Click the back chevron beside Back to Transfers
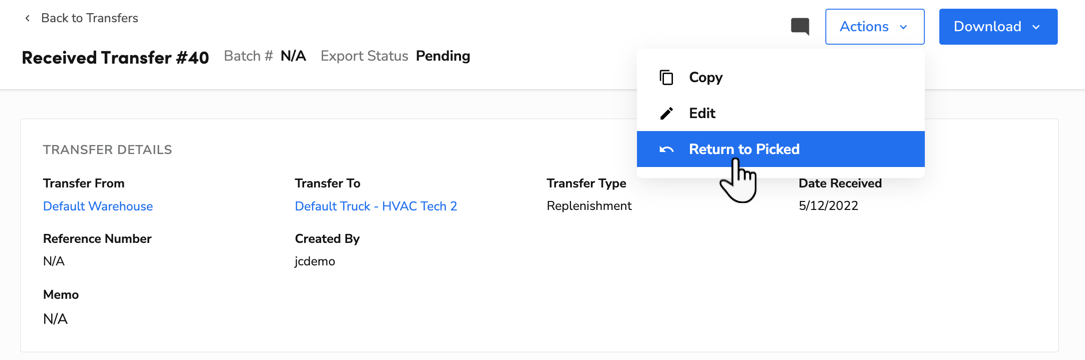Viewport: 1085px width, 360px height. click(x=28, y=18)
